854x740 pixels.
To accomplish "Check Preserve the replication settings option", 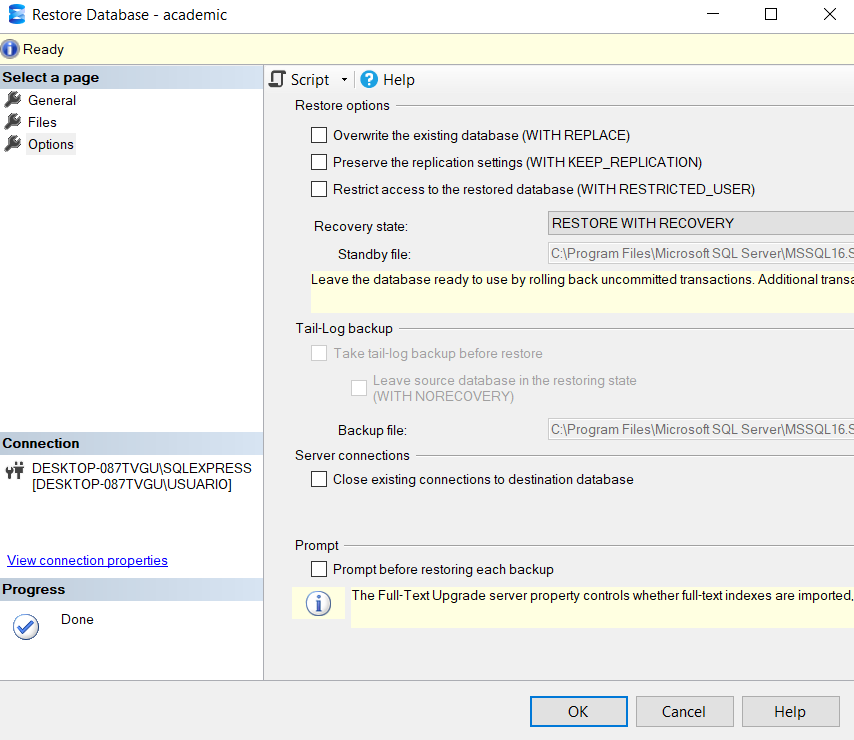I will pyautogui.click(x=319, y=162).
